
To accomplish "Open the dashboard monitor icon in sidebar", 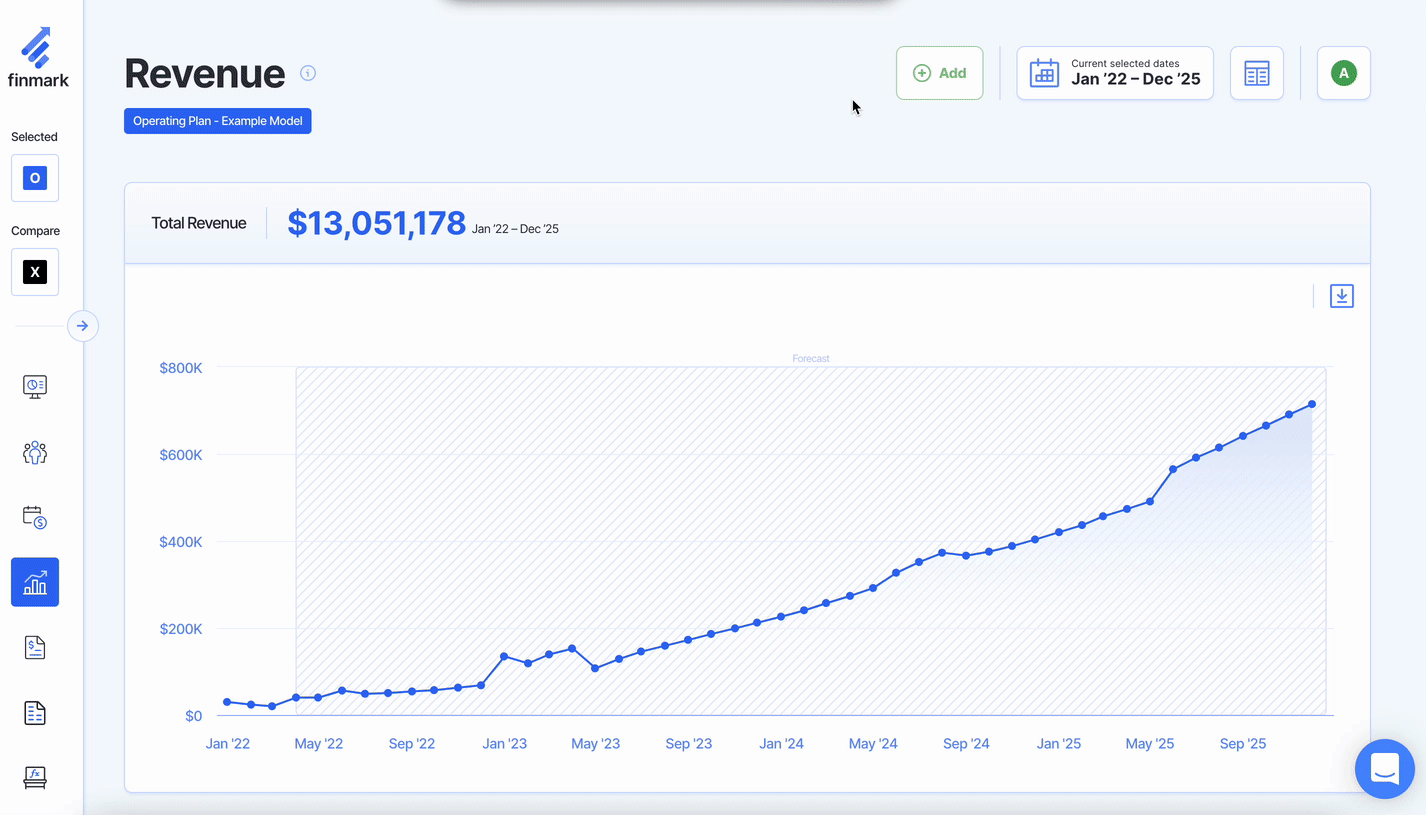I will [x=35, y=386].
